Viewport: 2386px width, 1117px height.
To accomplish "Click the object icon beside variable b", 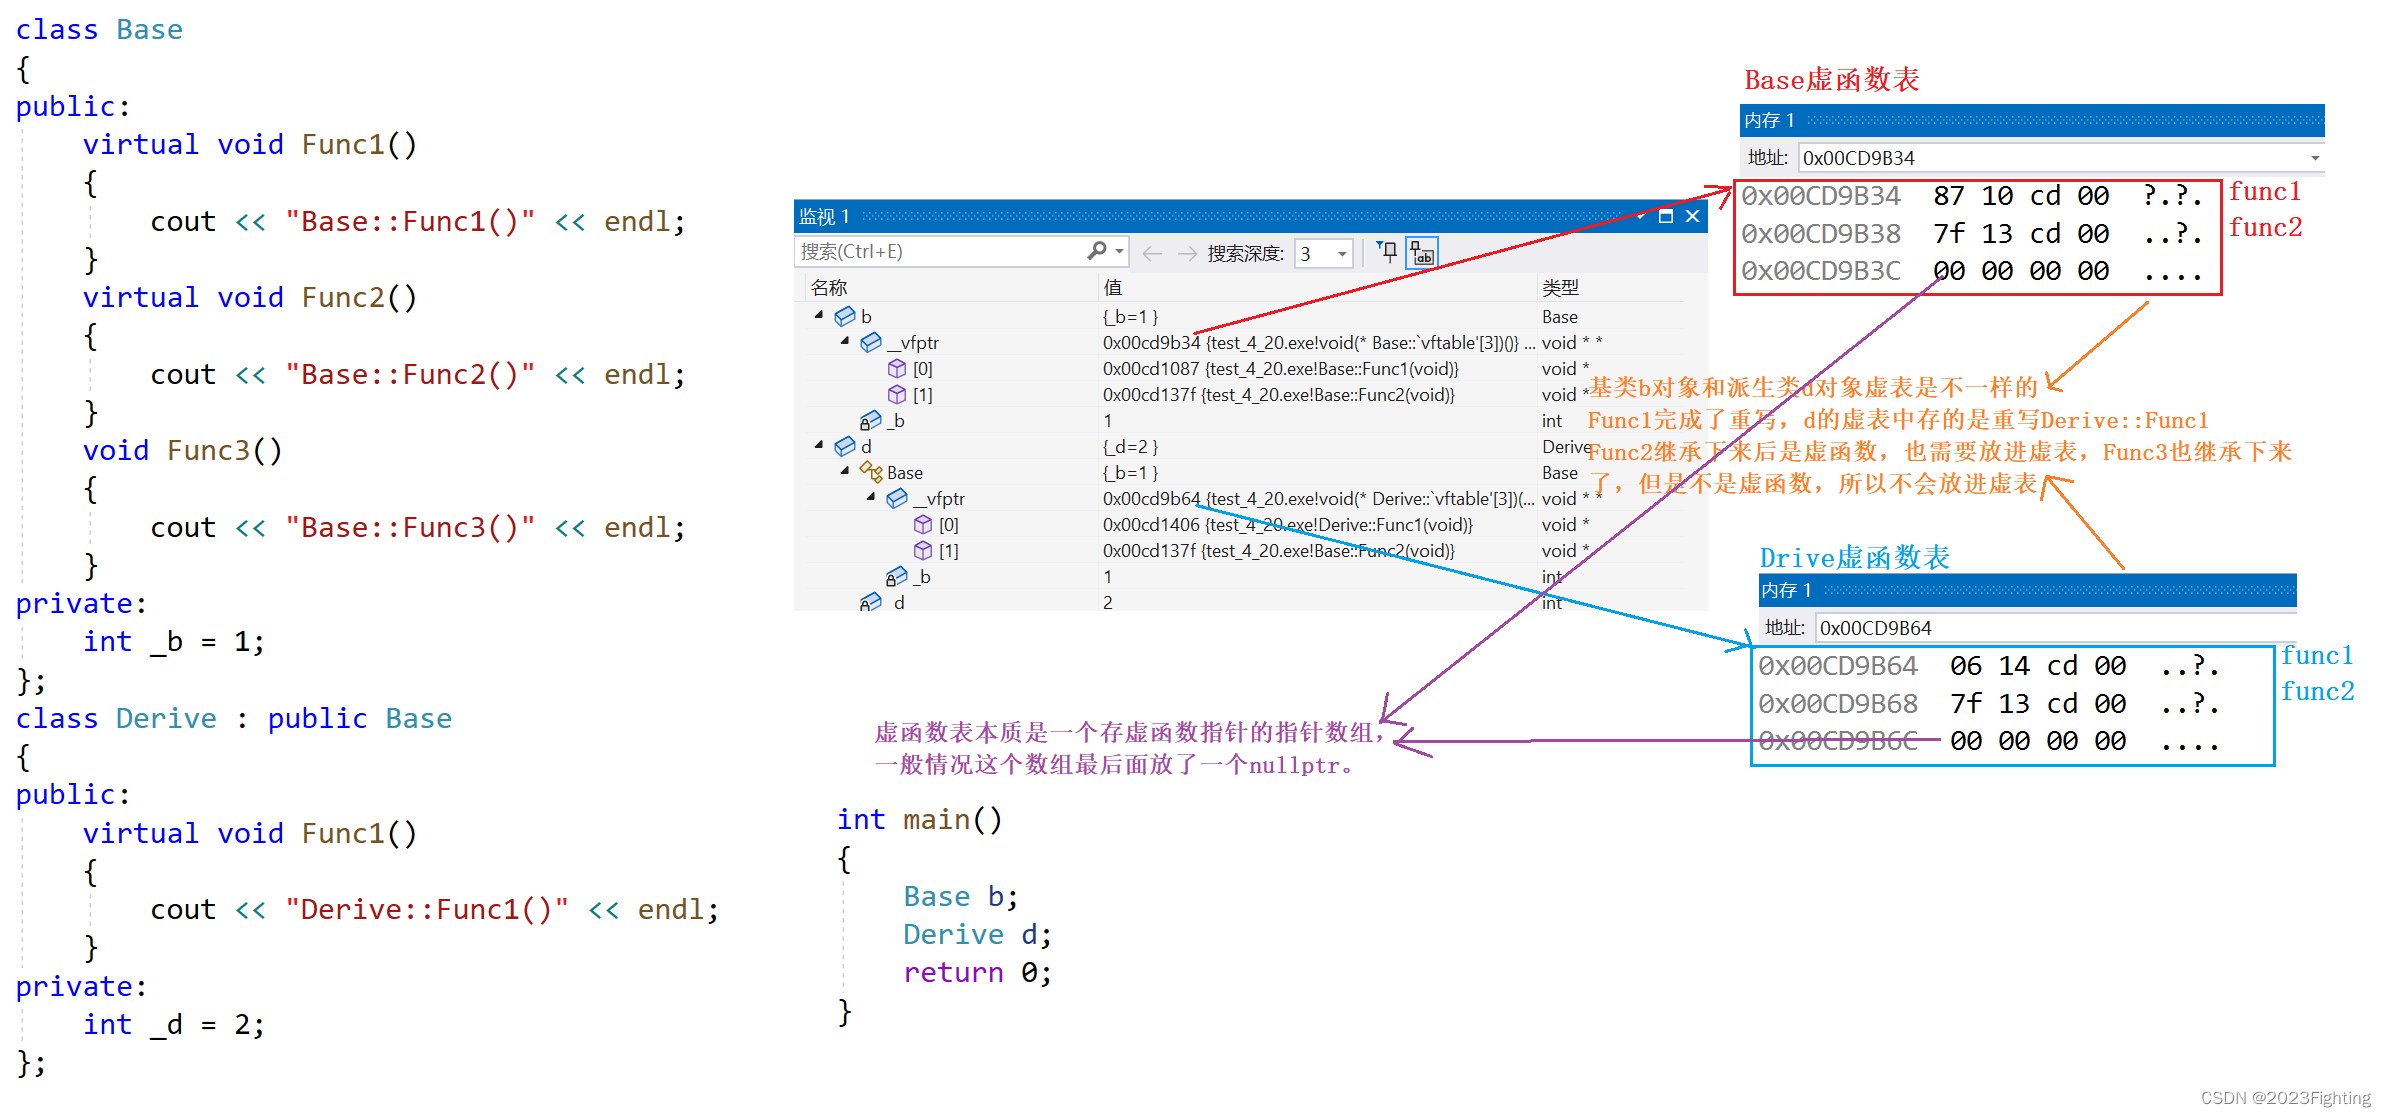I will tap(845, 316).
